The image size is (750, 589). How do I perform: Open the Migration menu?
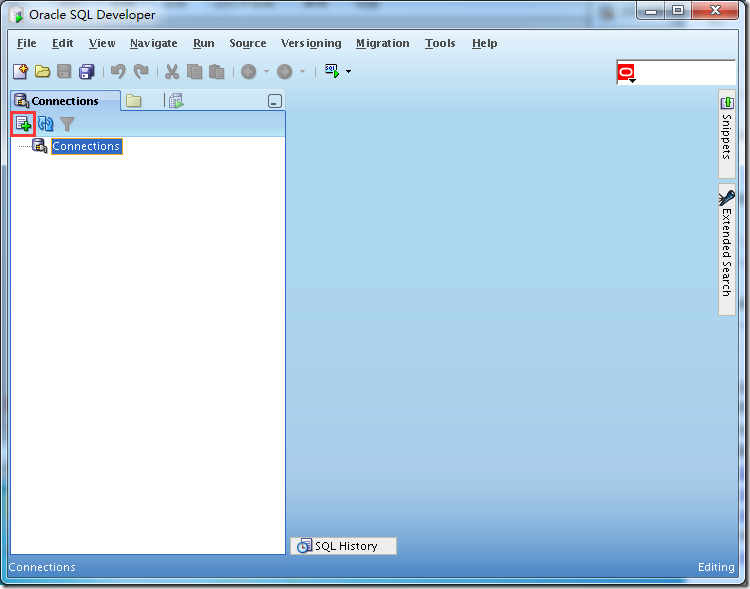coord(383,44)
